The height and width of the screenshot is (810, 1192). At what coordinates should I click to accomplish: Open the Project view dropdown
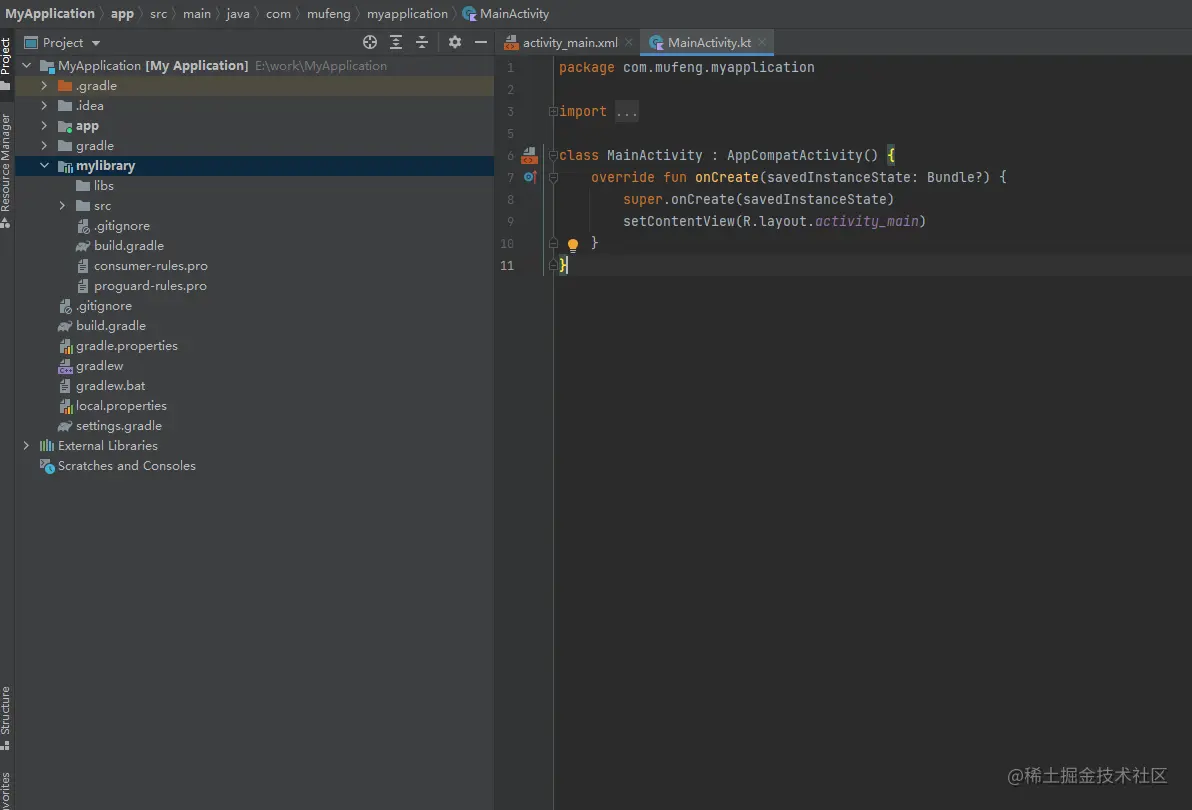tap(96, 43)
